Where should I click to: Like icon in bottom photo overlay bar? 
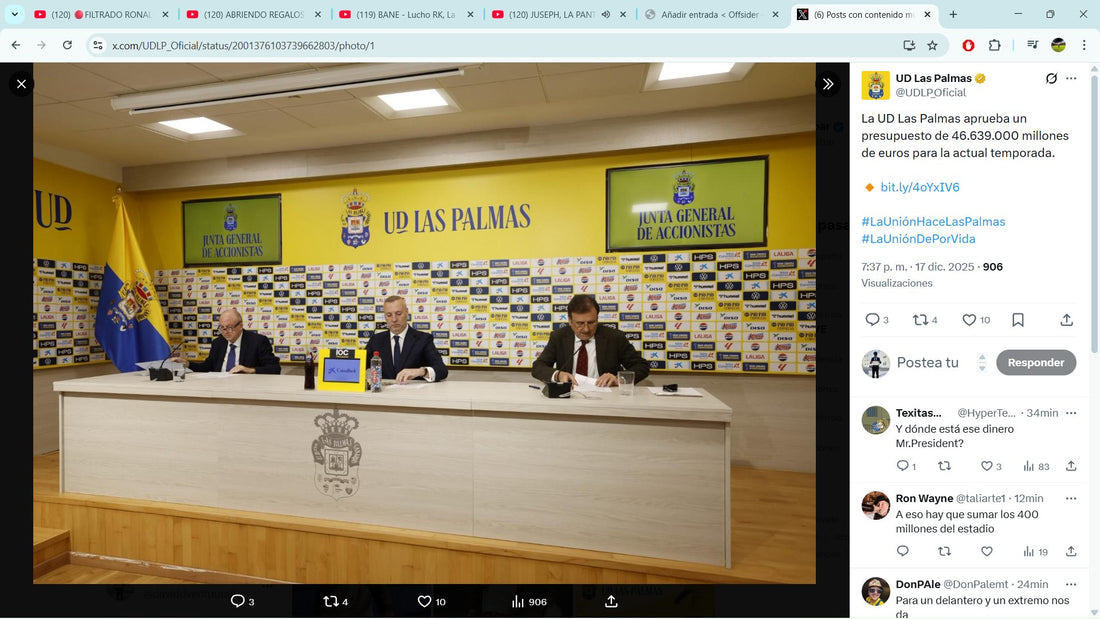[x=424, y=601]
